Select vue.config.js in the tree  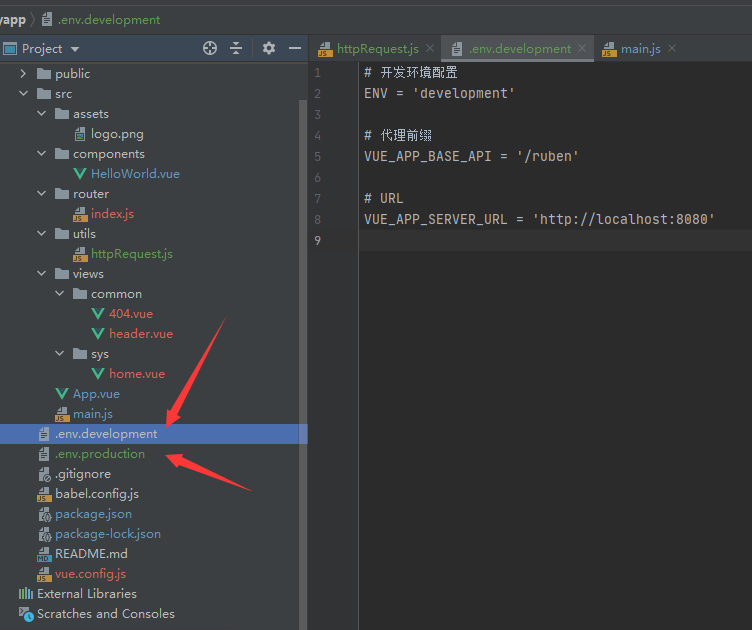(90, 574)
